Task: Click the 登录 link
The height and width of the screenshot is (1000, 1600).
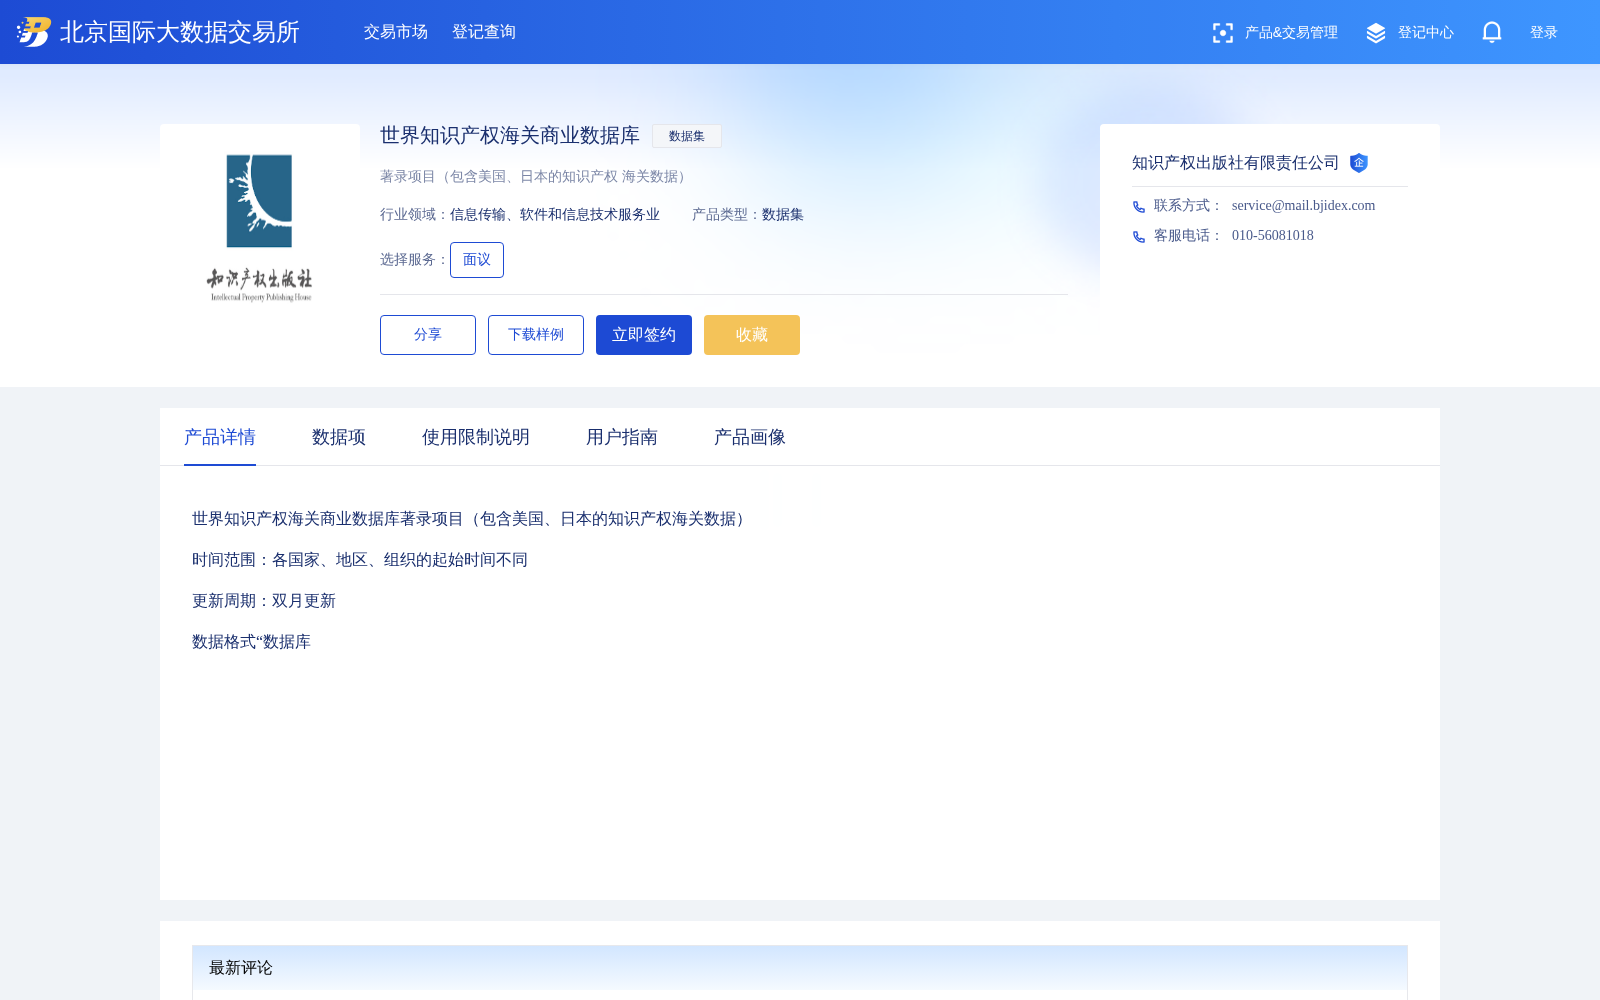Action: 1544,33
